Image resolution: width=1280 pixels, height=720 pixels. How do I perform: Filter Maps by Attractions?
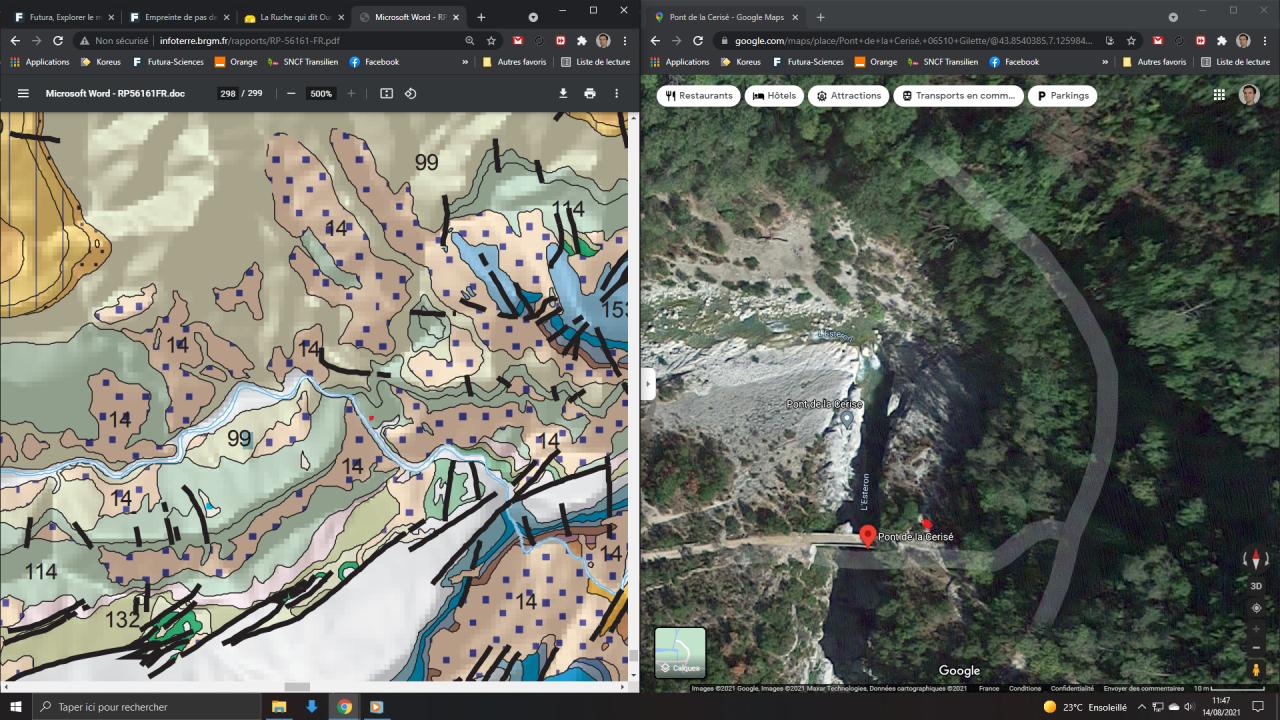click(x=848, y=96)
